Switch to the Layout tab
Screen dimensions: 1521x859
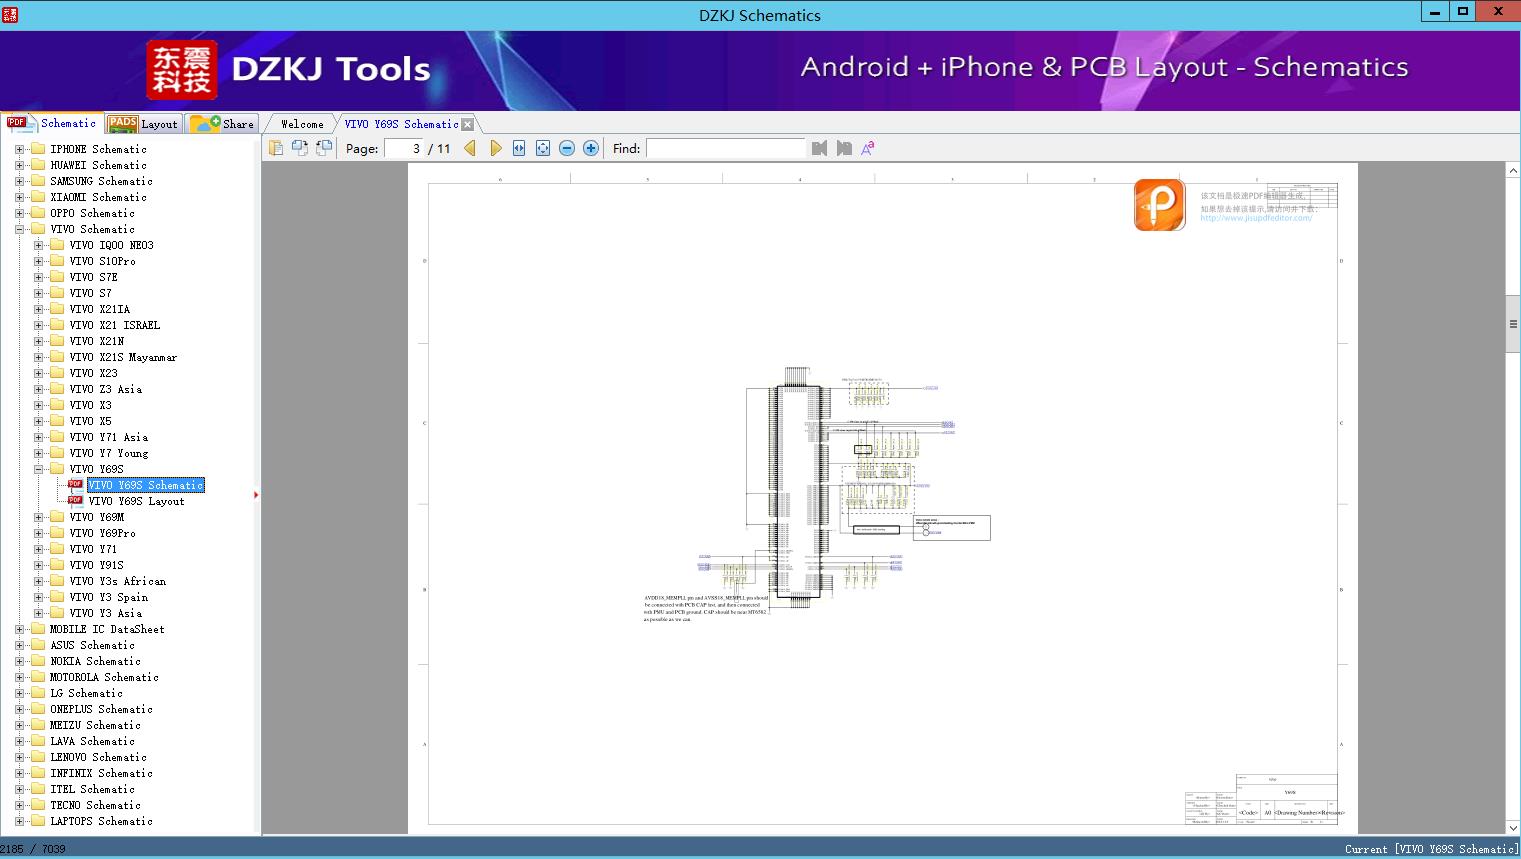click(x=142, y=124)
